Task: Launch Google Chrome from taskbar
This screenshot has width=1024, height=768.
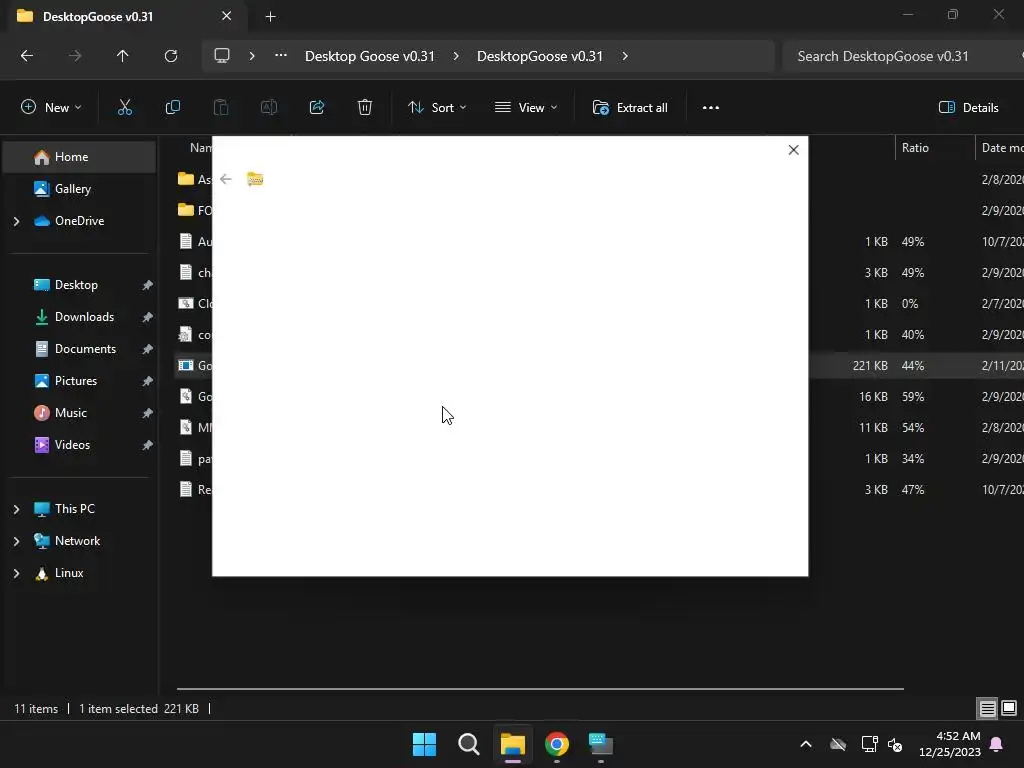Action: [x=557, y=744]
